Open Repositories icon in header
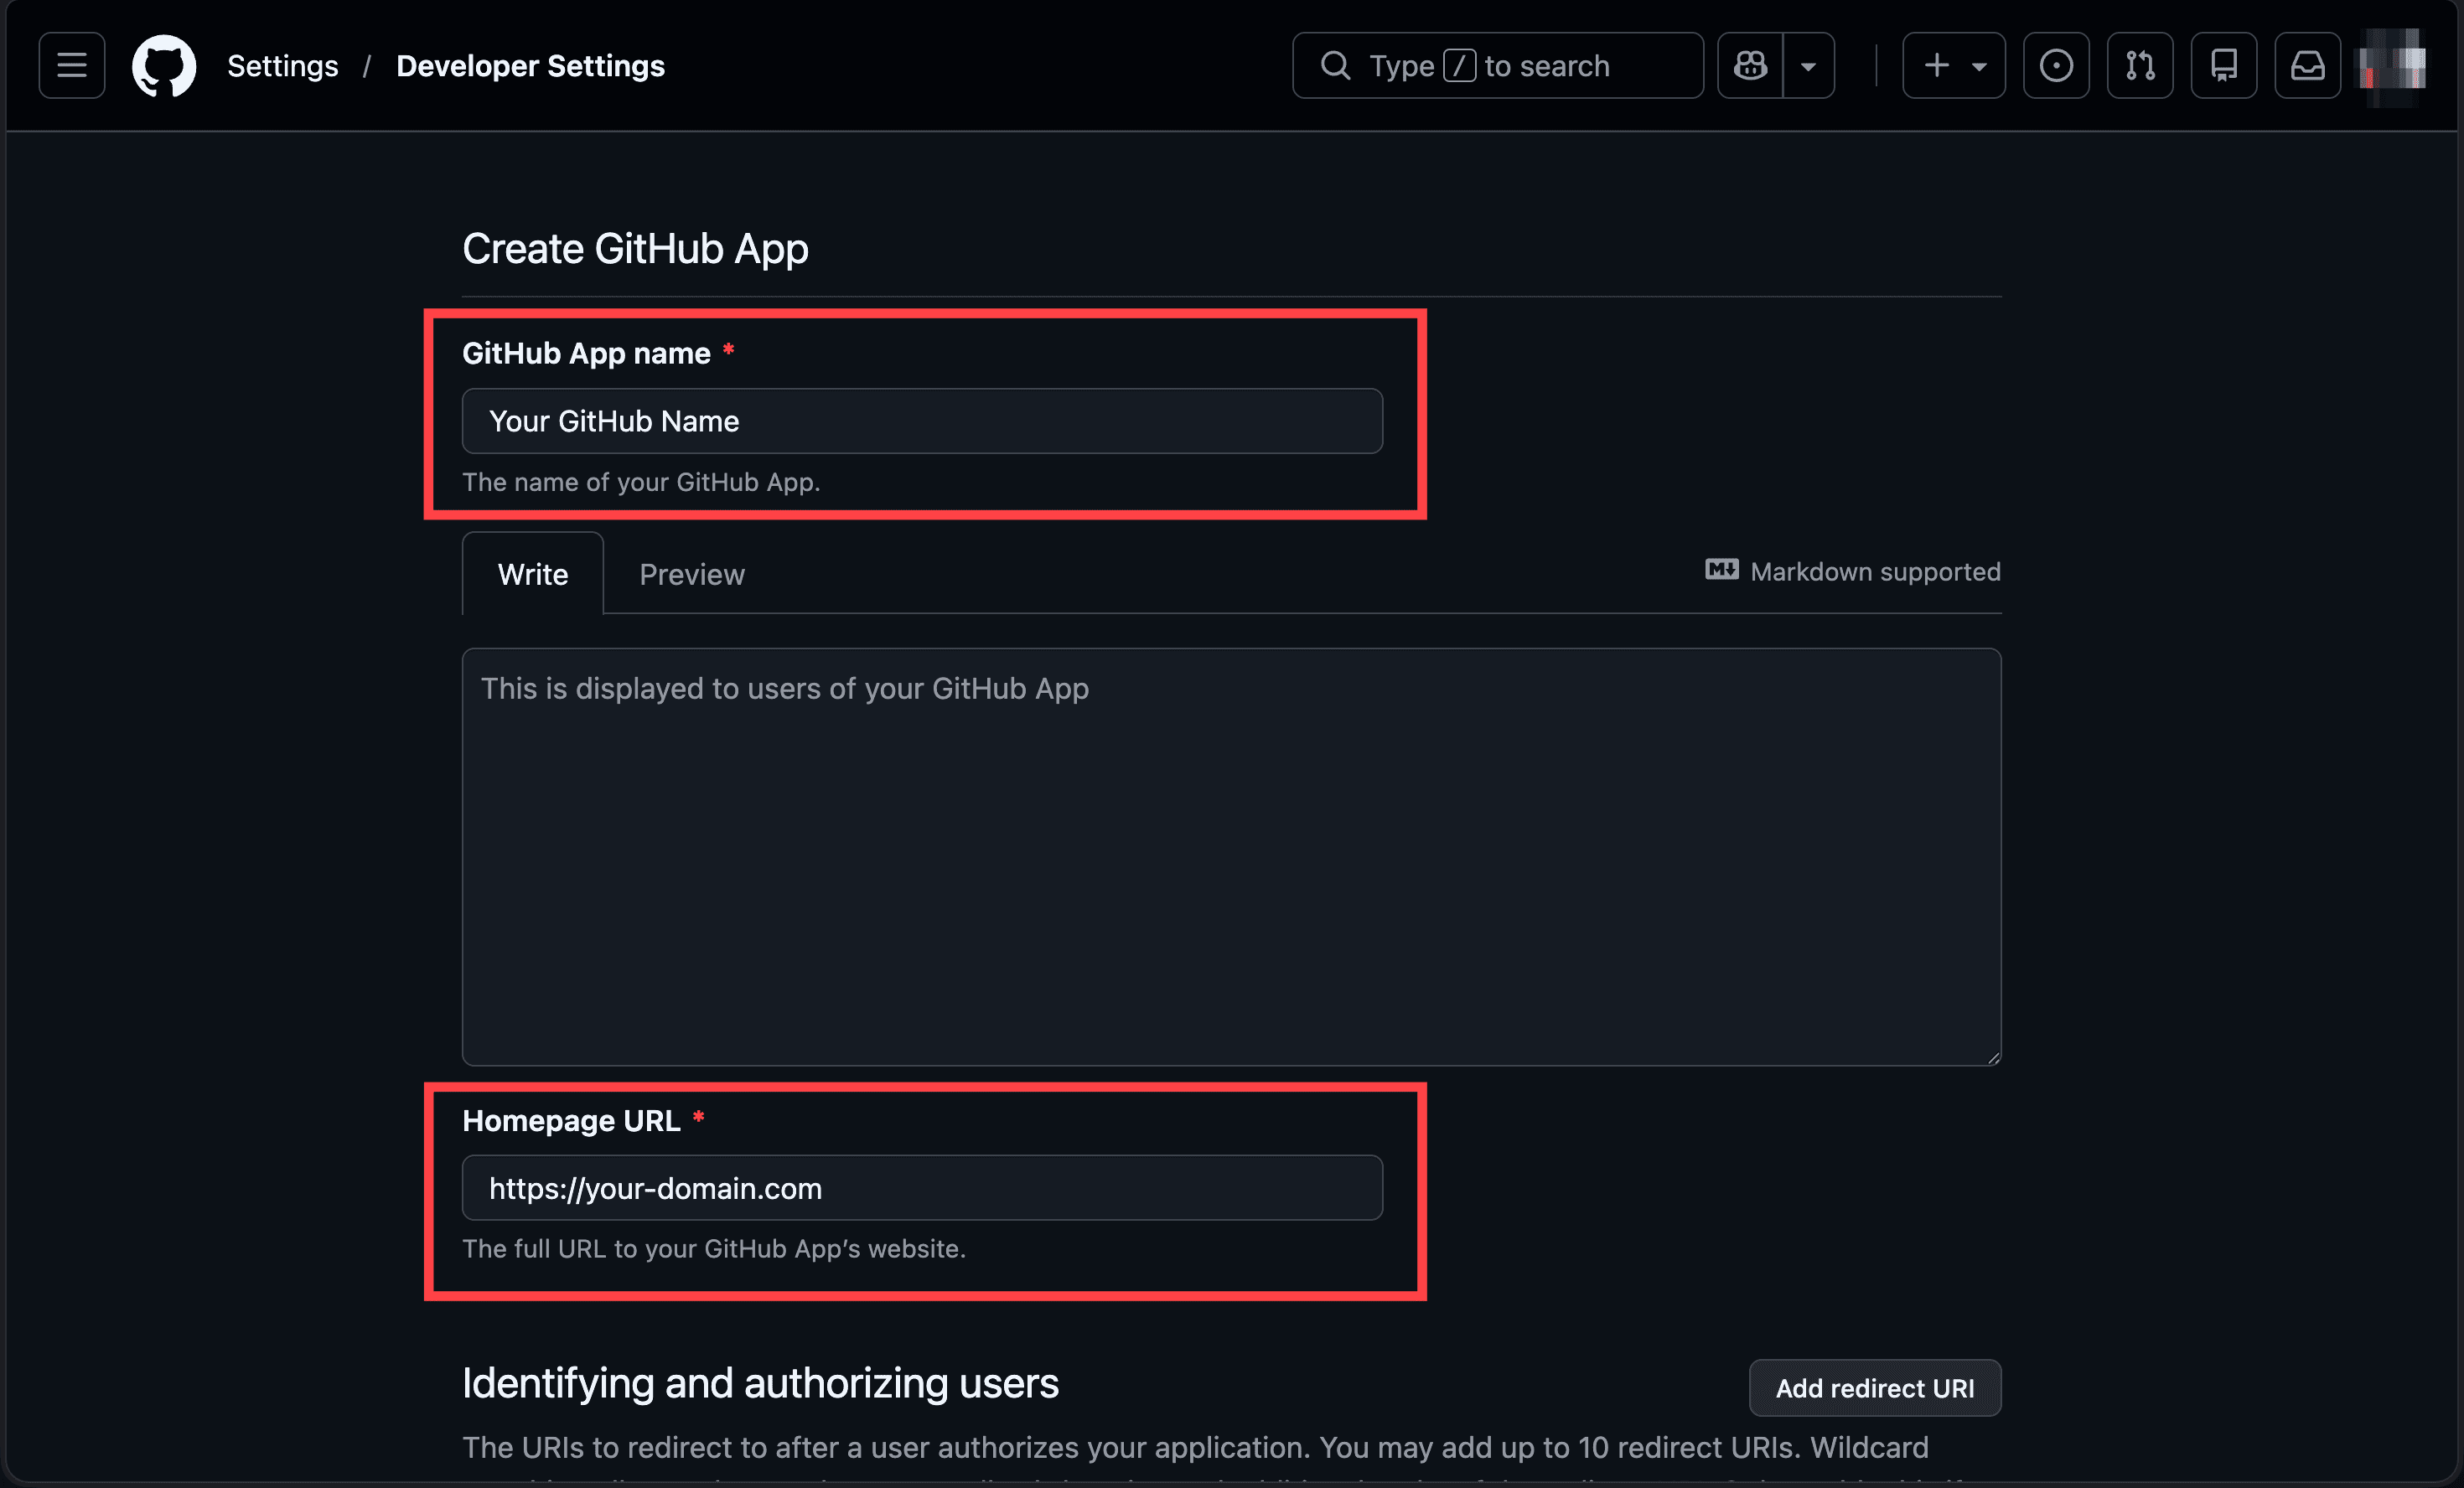2464x1488 pixels. pyautogui.click(x=2224, y=66)
